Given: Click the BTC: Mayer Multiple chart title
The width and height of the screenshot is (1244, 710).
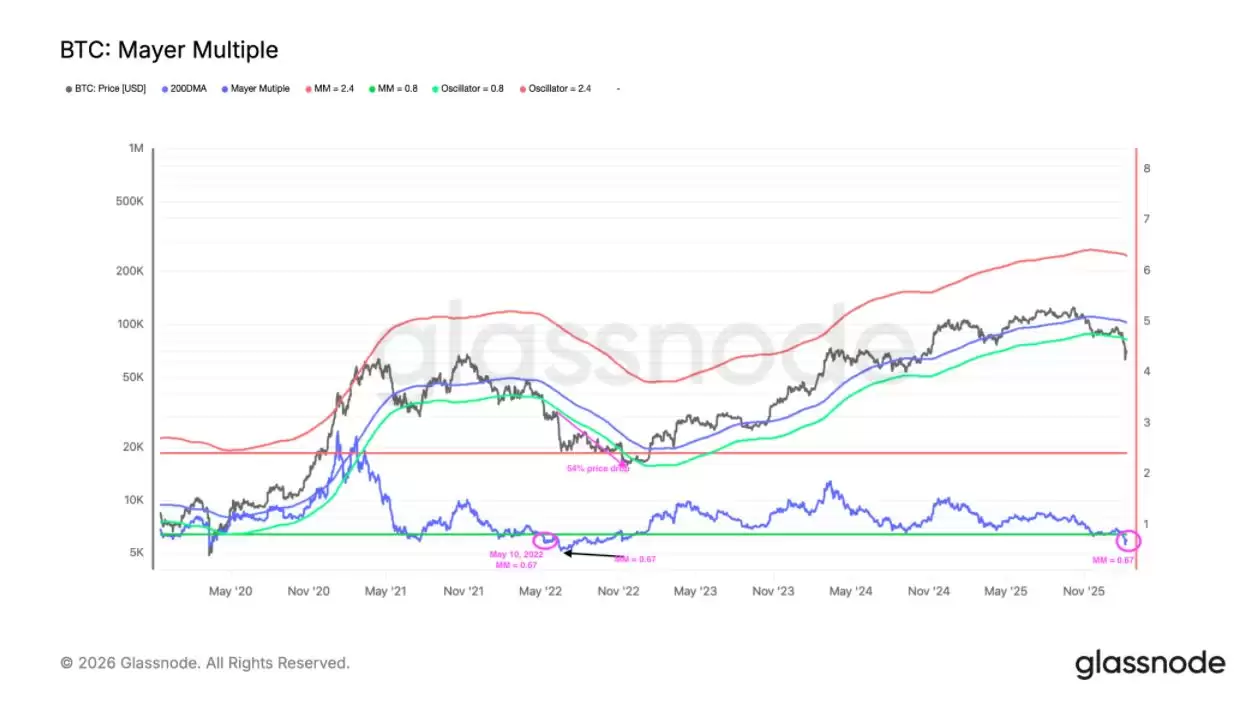Looking at the screenshot, I should tap(169, 49).
